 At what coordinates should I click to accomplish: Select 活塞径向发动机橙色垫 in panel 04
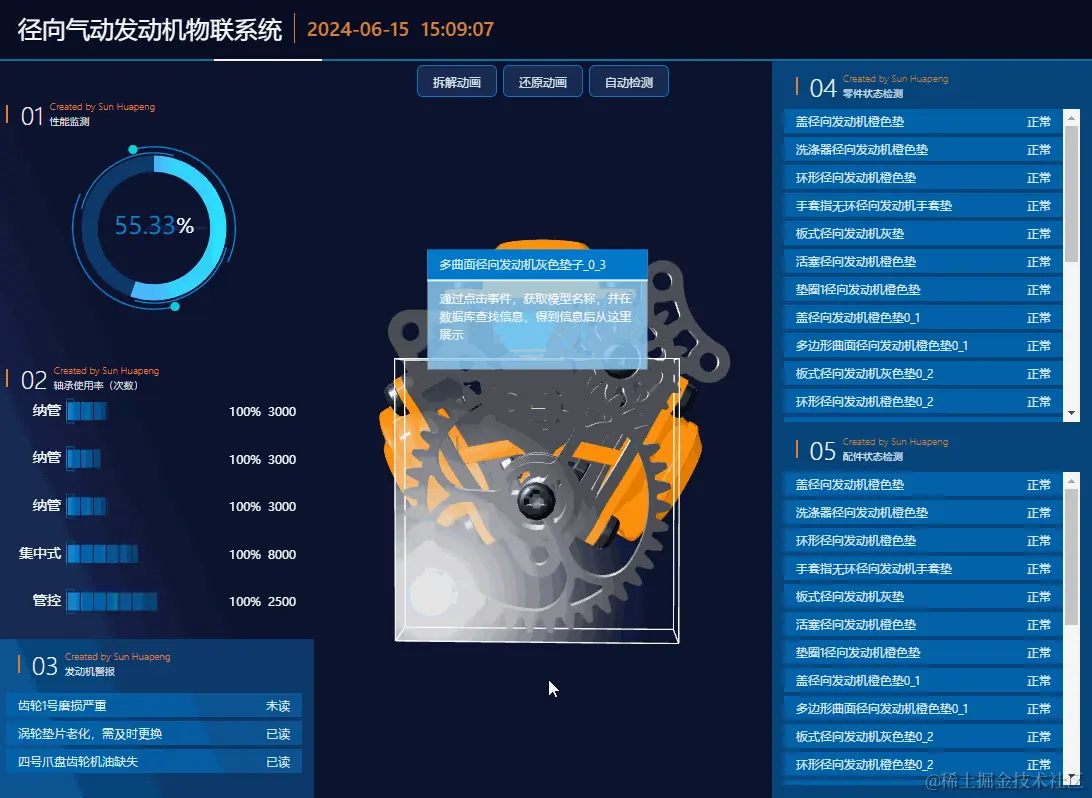[922, 262]
